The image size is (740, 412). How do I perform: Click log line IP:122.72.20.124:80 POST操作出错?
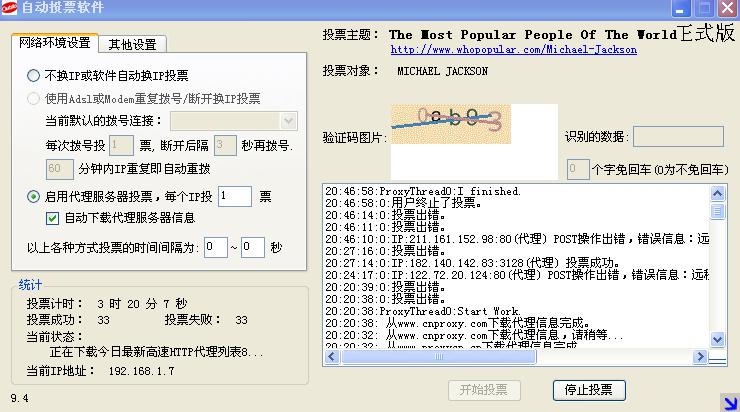tap(517, 275)
